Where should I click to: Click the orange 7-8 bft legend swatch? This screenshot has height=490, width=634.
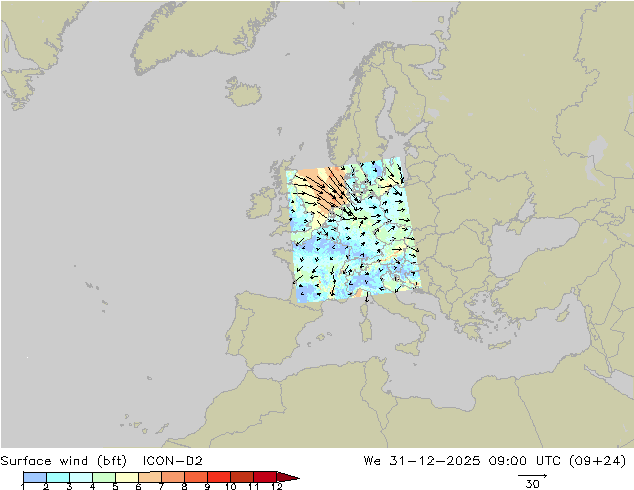click(x=173, y=477)
